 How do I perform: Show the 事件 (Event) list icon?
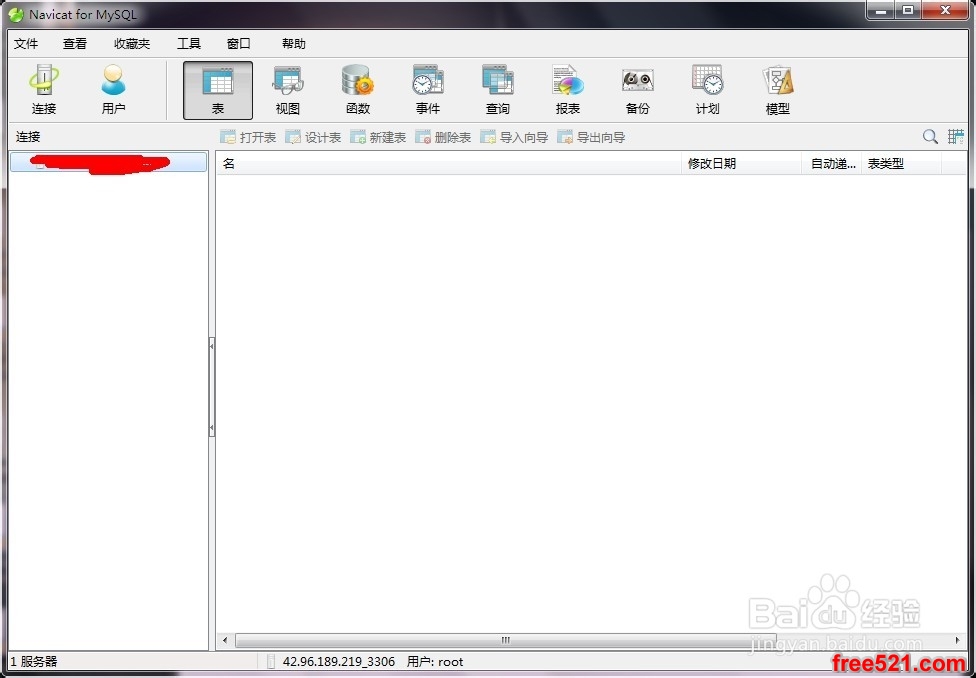tap(428, 90)
